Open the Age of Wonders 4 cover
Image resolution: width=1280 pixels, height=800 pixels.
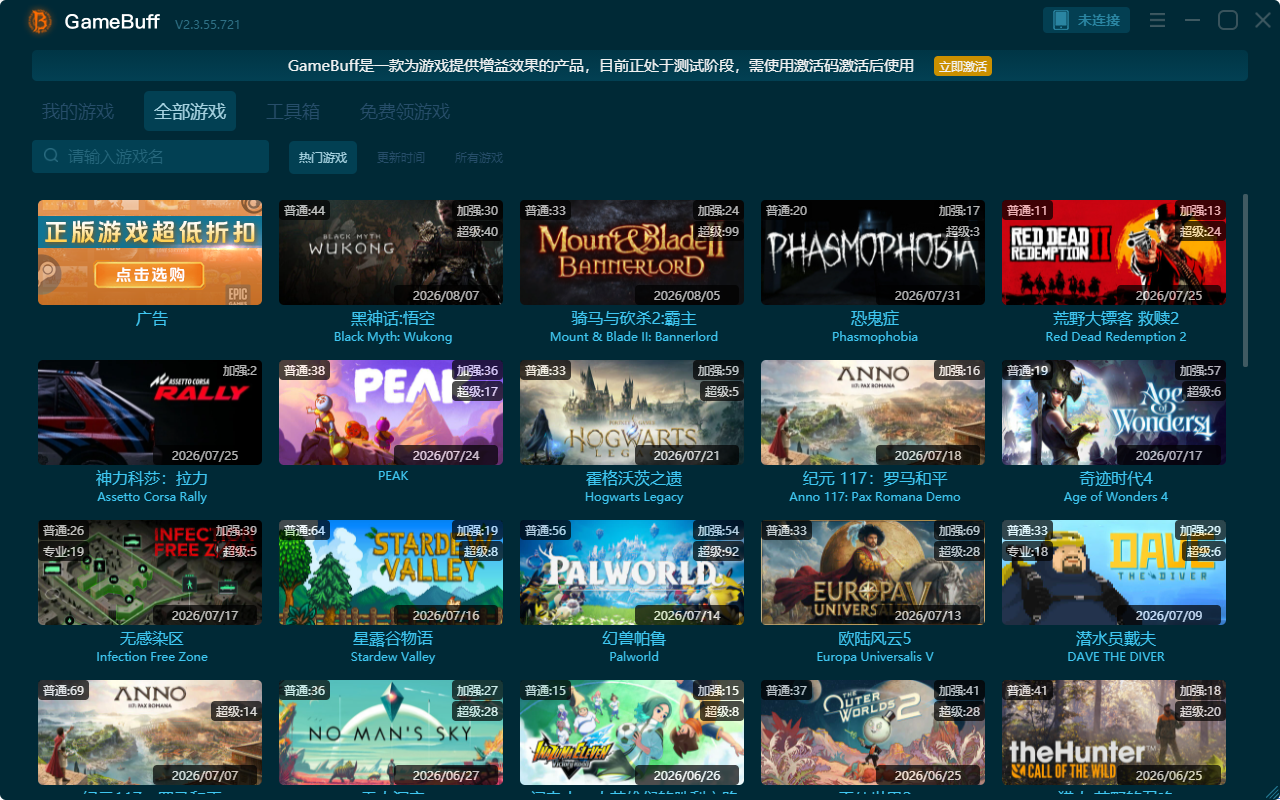pos(1114,412)
